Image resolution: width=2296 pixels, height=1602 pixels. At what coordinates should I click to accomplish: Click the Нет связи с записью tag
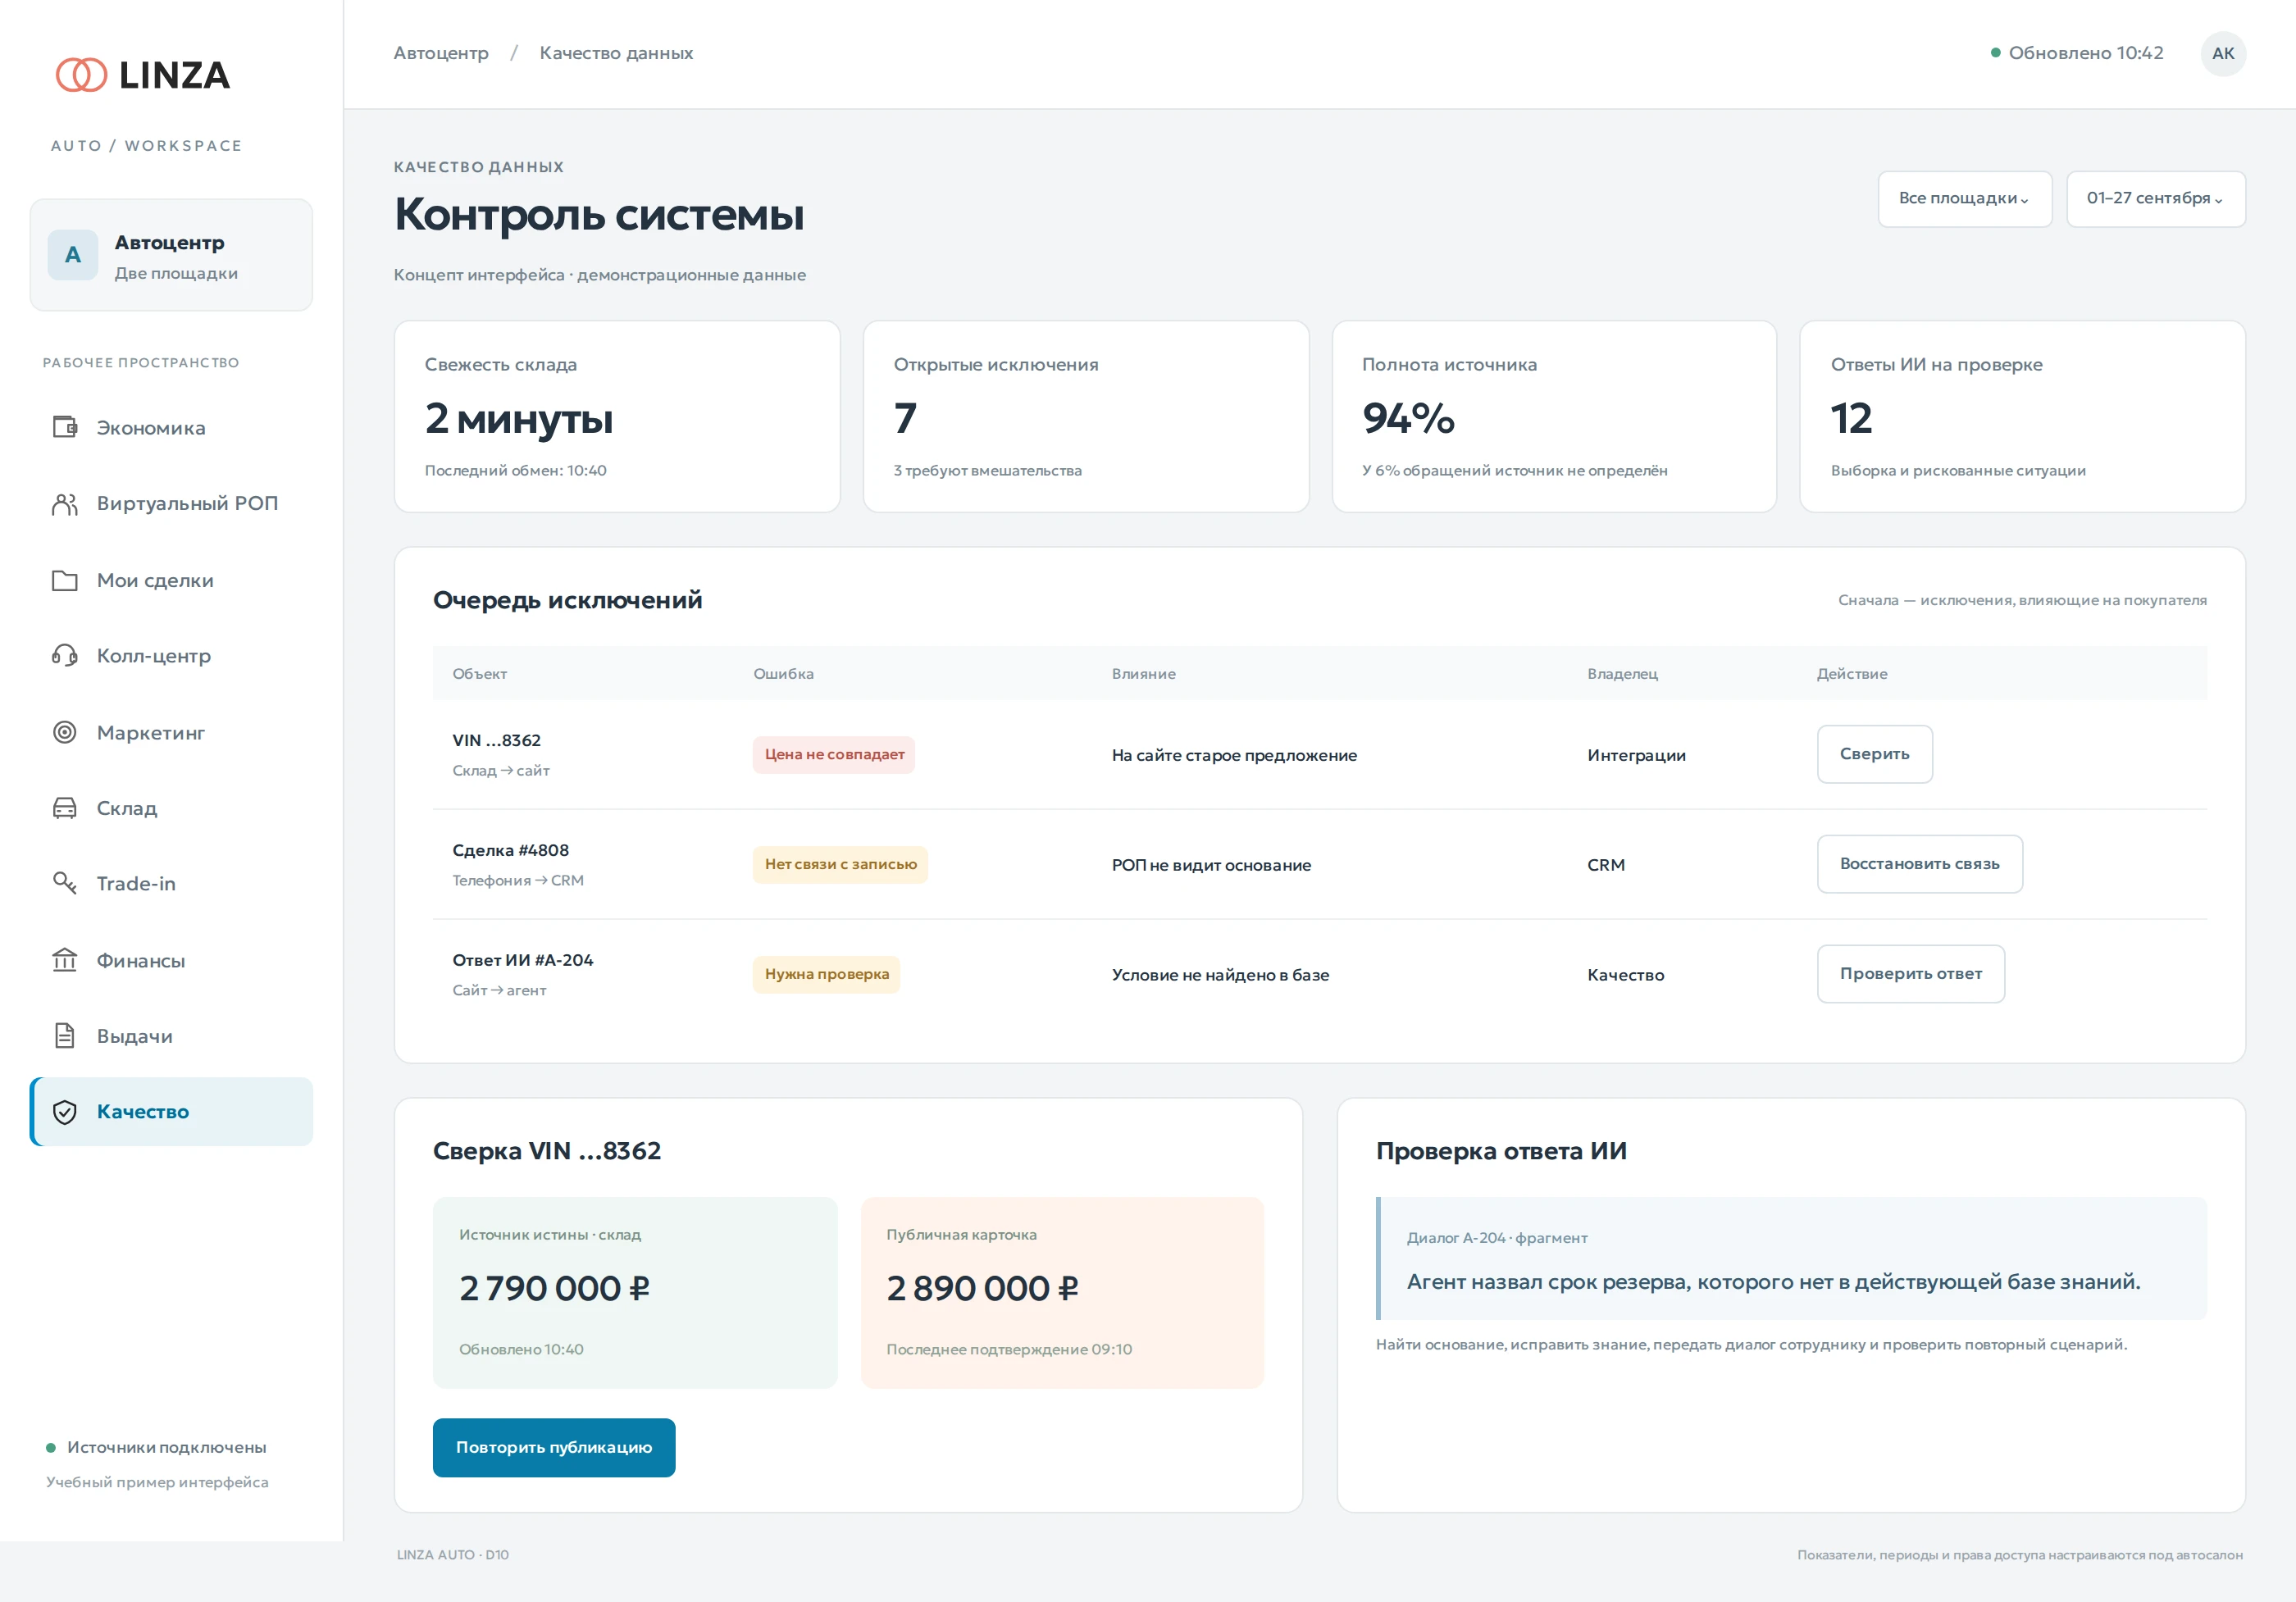tap(840, 864)
